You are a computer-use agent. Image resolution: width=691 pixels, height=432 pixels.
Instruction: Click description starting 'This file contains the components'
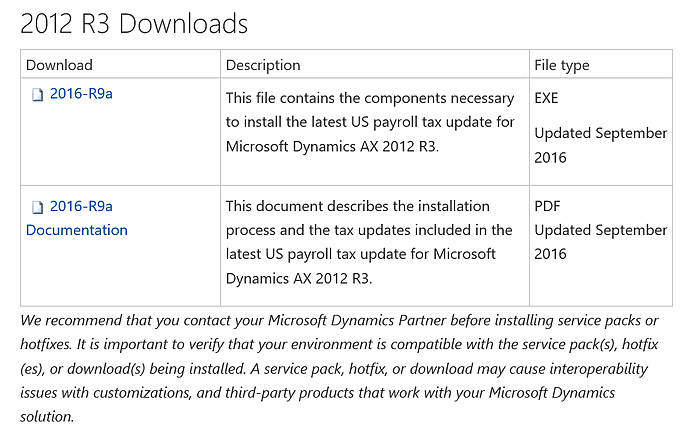click(370, 122)
